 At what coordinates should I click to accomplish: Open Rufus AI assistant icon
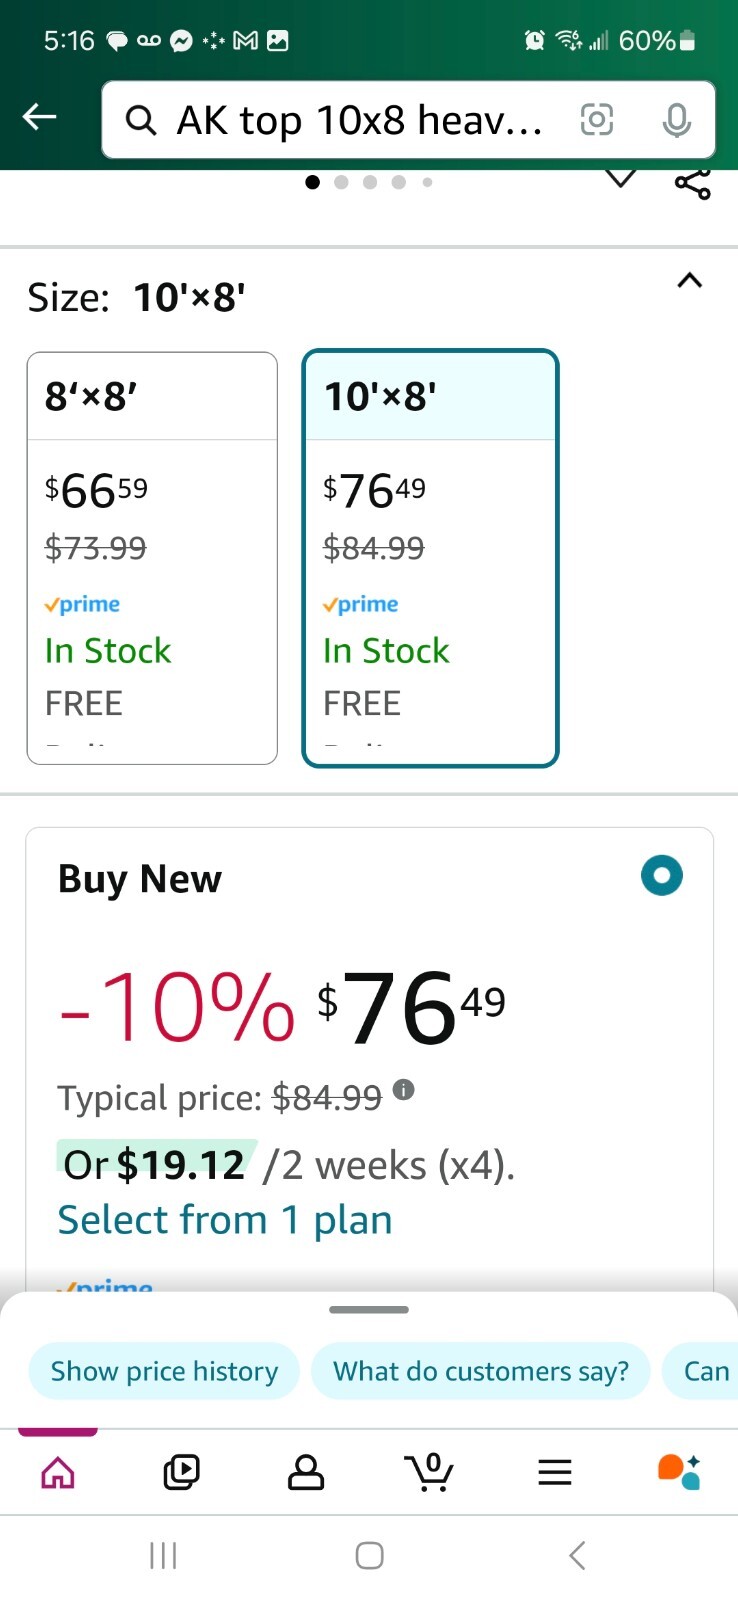(x=678, y=1471)
